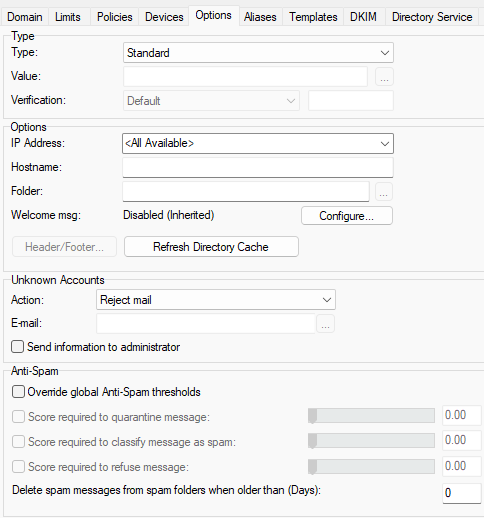484x518 pixels.
Task: Click the Delete spam messages Days field
Action: coord(462,493)
